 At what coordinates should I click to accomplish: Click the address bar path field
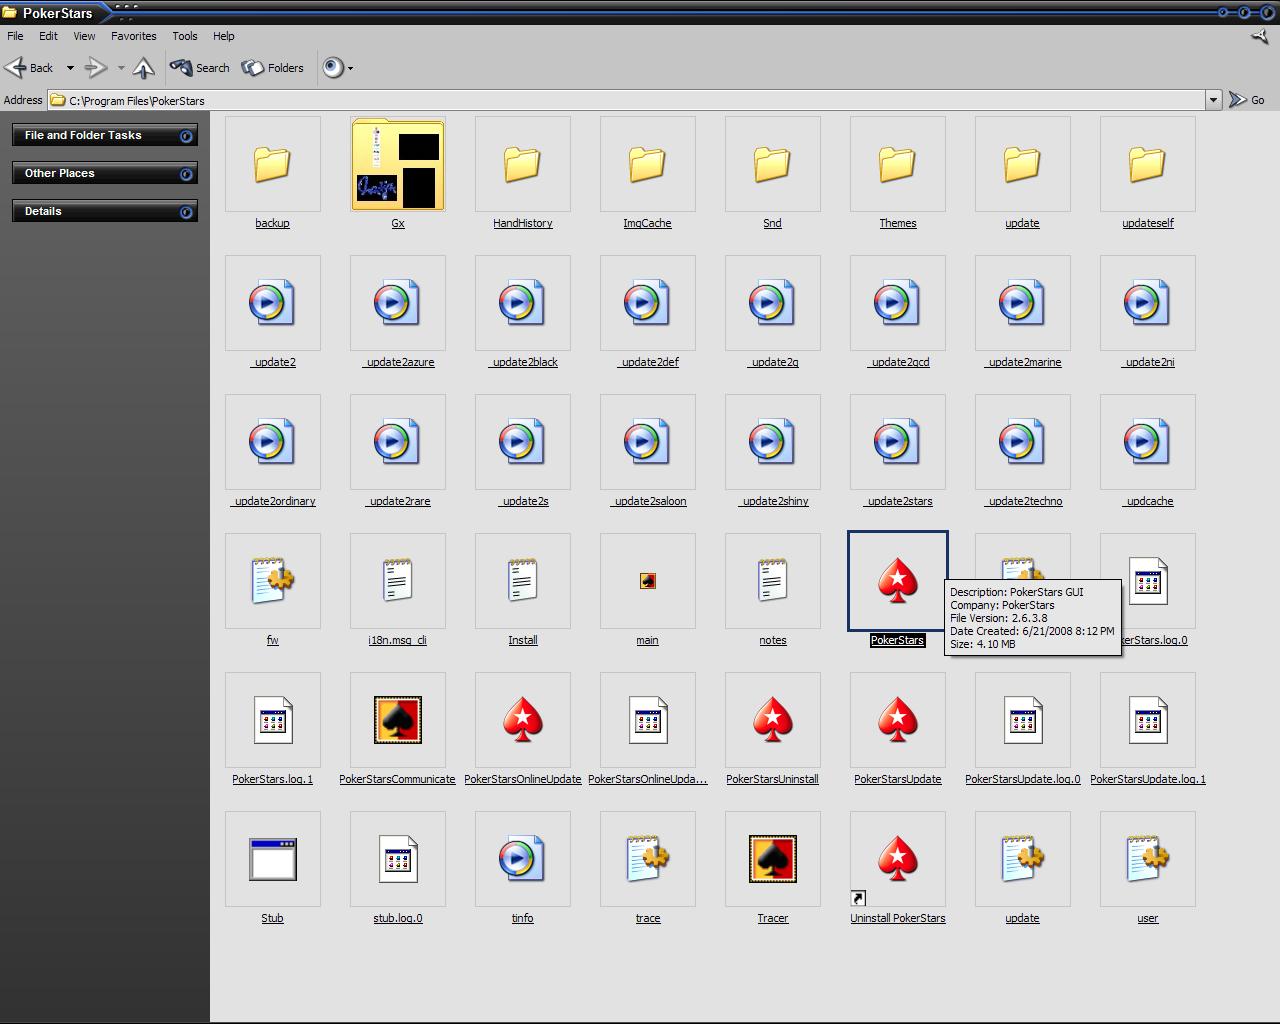coord(626,100)
